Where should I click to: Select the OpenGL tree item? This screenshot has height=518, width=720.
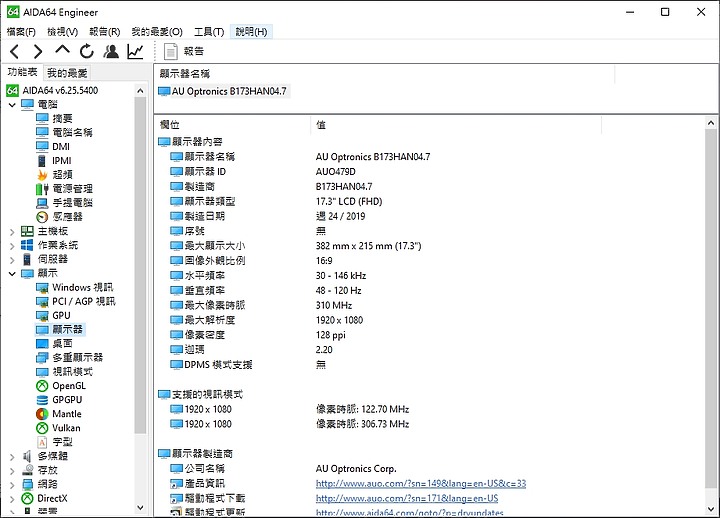(61, 386)
